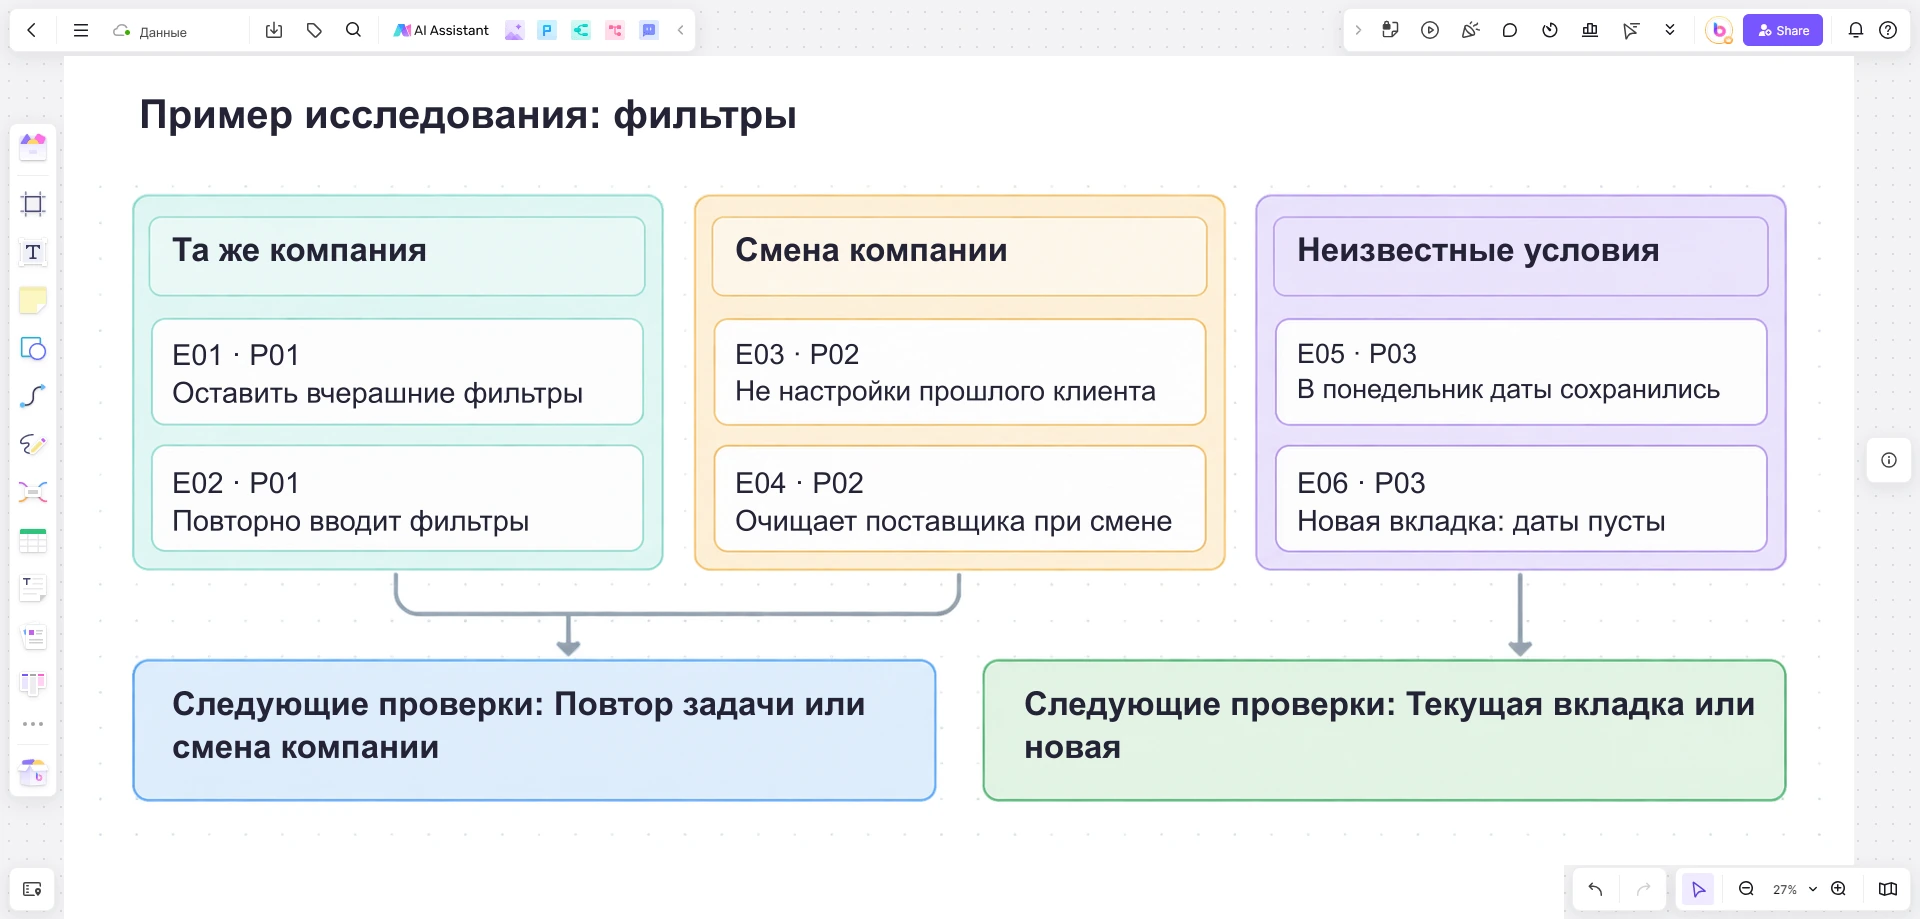Select the pen drawing tool
The height and width of the screenshot is (919, 1920).
tap(33, 444)
